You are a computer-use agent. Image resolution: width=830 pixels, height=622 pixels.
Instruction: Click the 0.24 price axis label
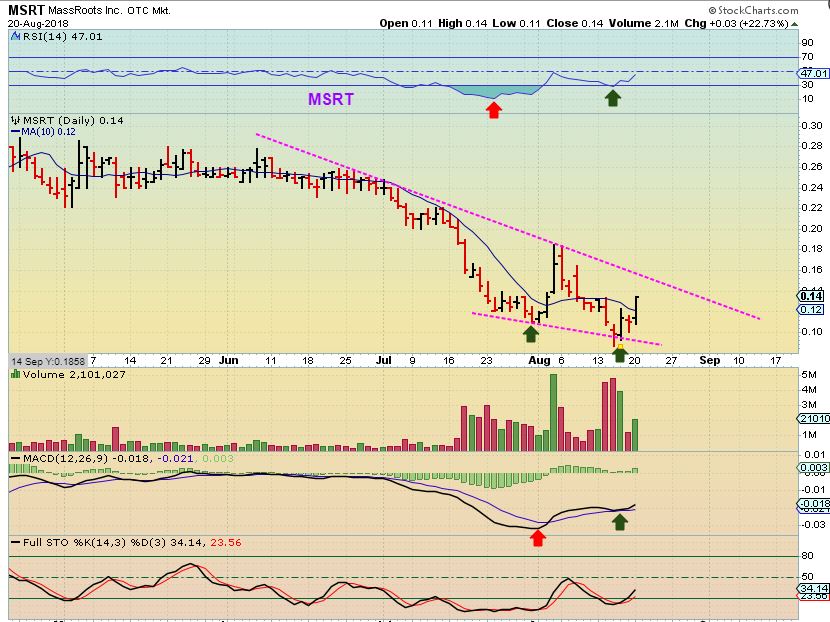point(812,187)
